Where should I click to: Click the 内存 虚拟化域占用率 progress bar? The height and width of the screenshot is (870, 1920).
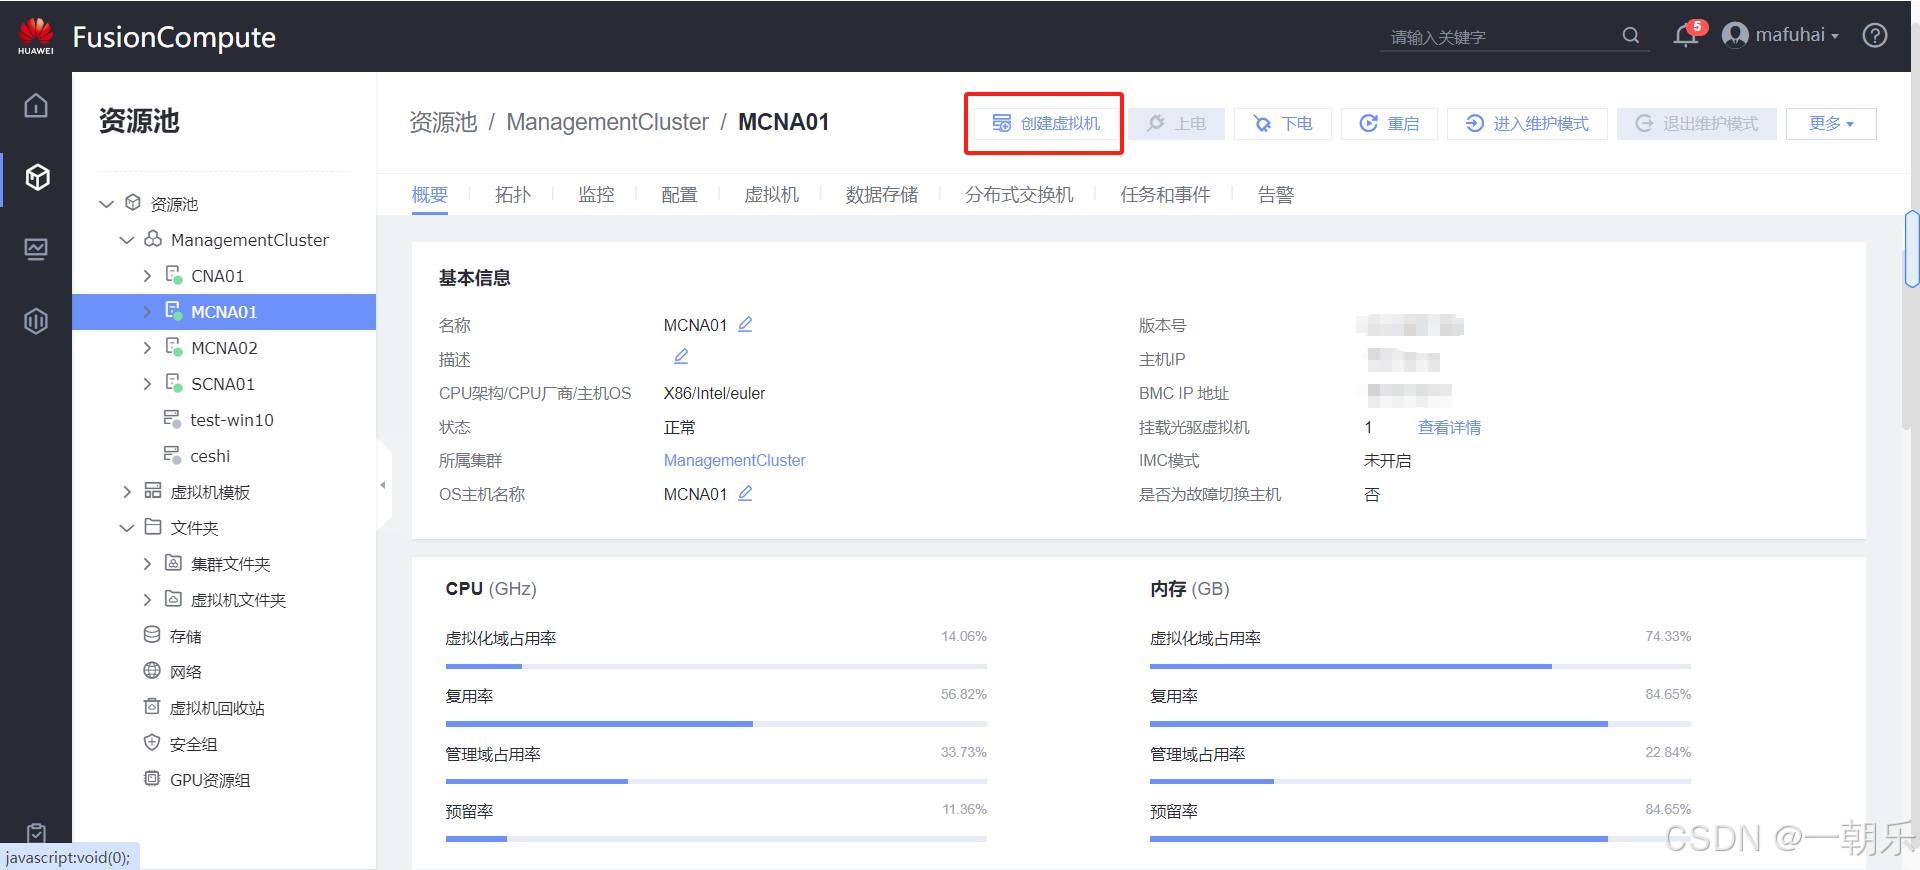pos(1420,666)
